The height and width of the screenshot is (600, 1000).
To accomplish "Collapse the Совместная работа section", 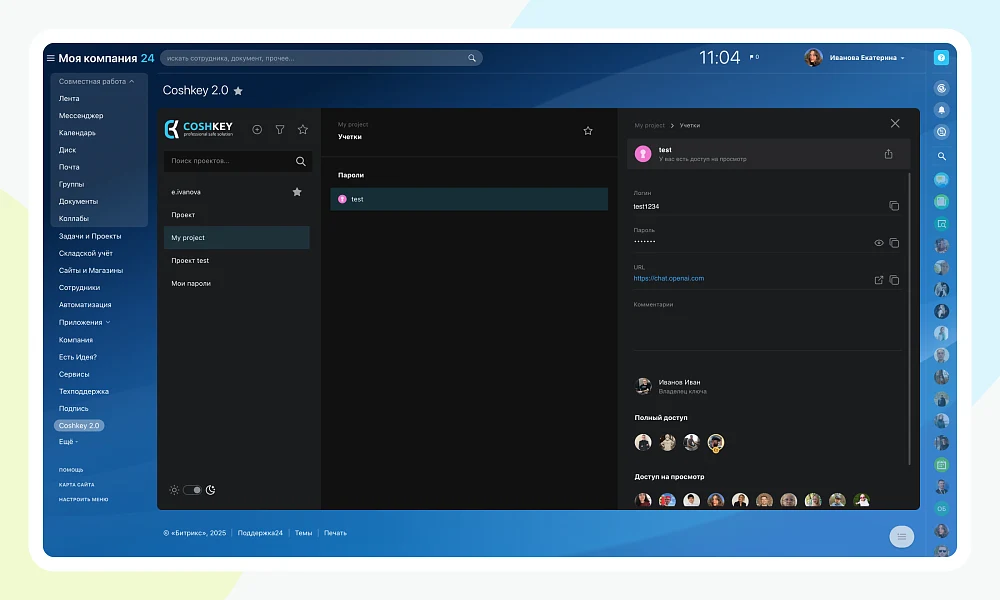I will (96, 82).
